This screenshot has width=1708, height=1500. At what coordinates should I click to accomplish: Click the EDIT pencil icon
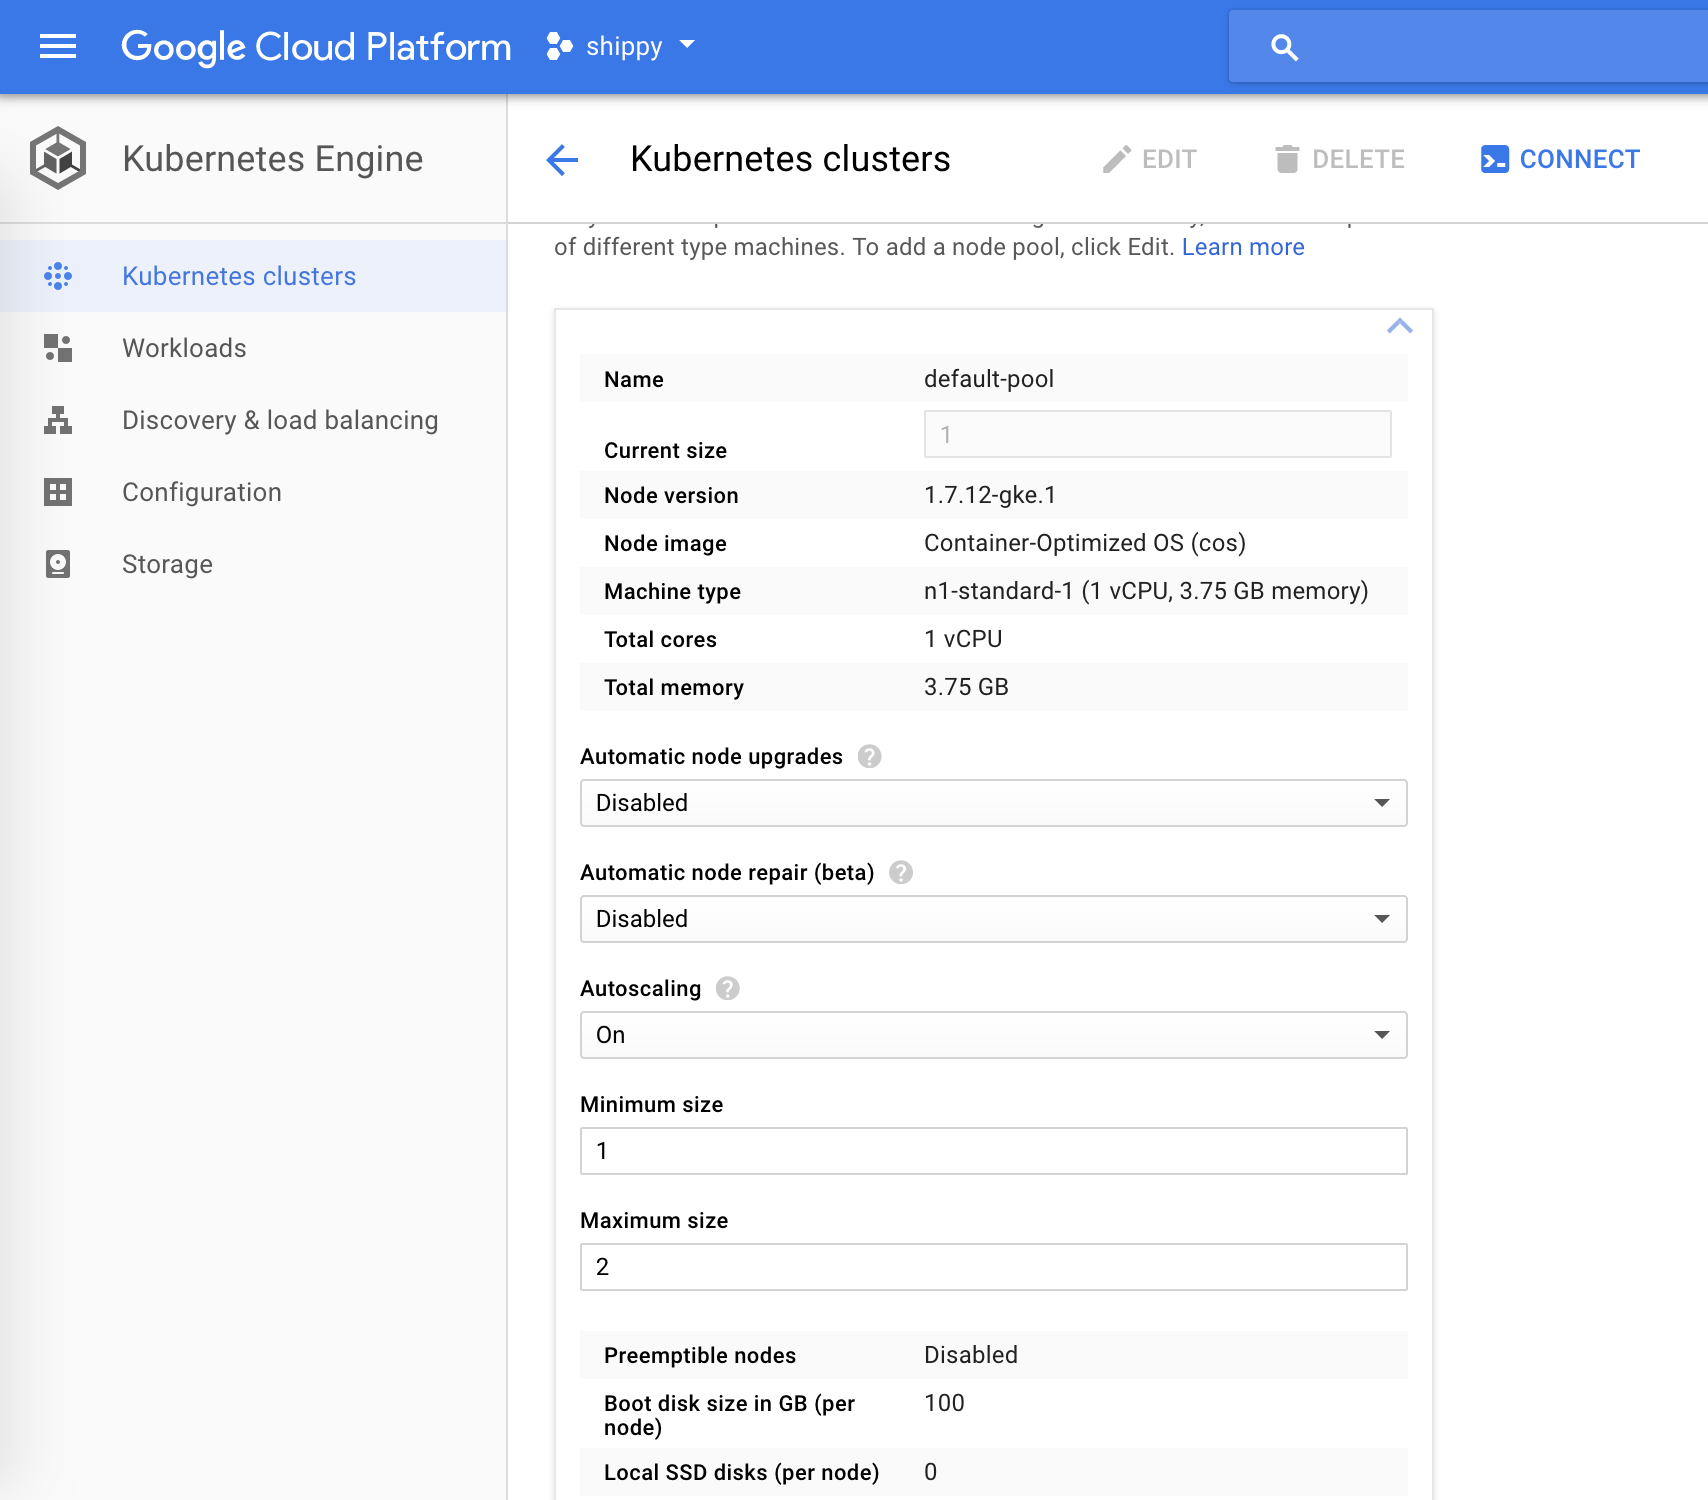tap(1117, 159)
